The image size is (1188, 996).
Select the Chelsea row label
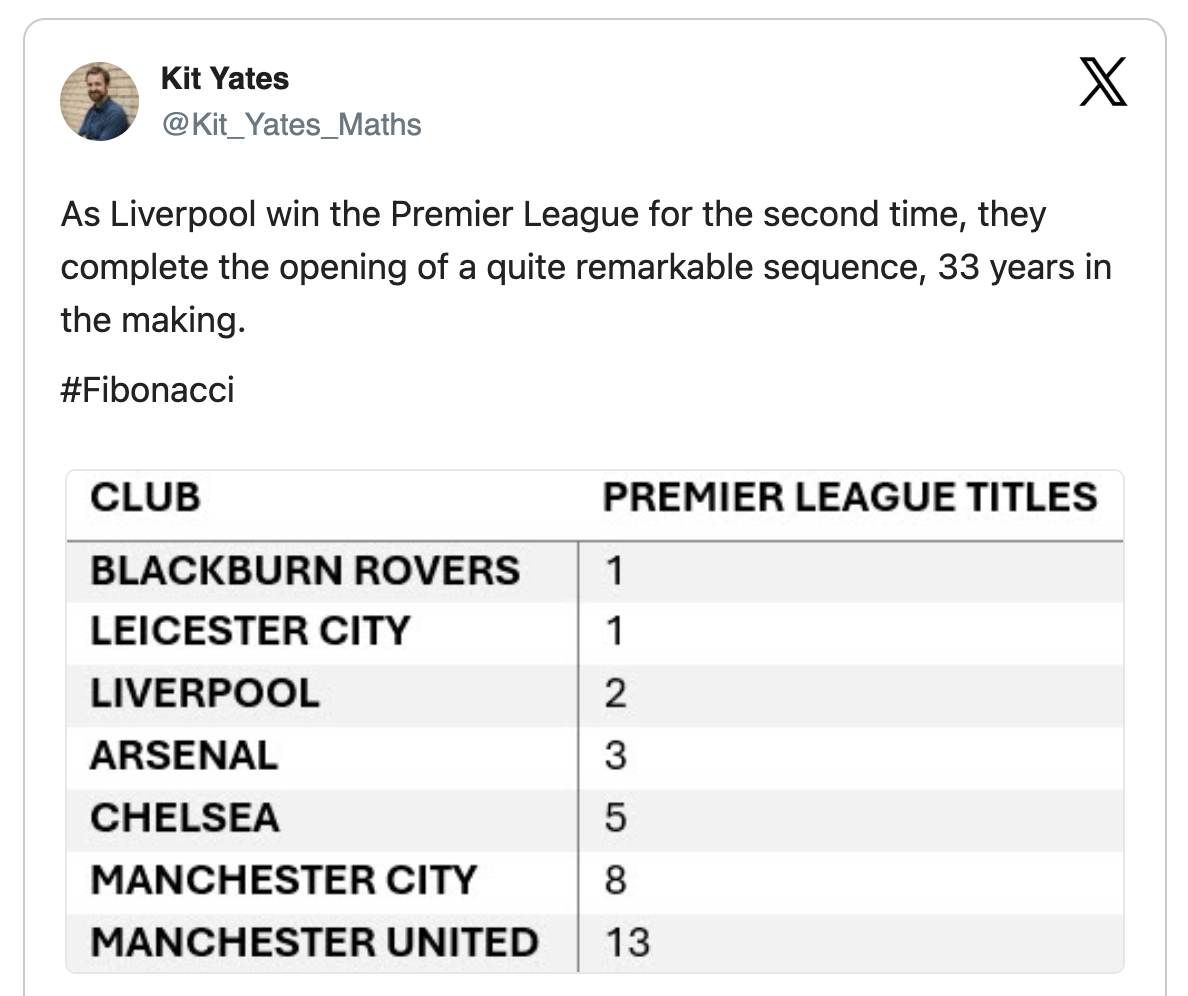pyautogui.click(x=185, y=818)
